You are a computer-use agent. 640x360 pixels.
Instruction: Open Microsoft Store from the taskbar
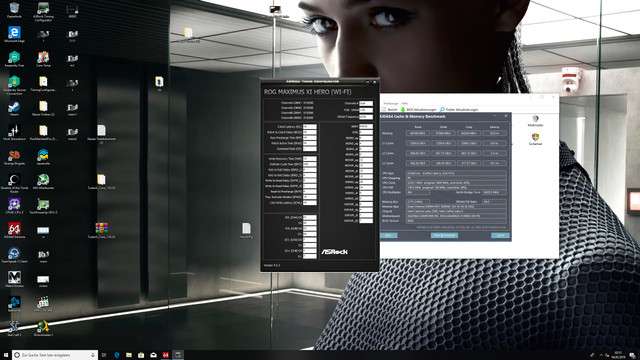(141, 355)
